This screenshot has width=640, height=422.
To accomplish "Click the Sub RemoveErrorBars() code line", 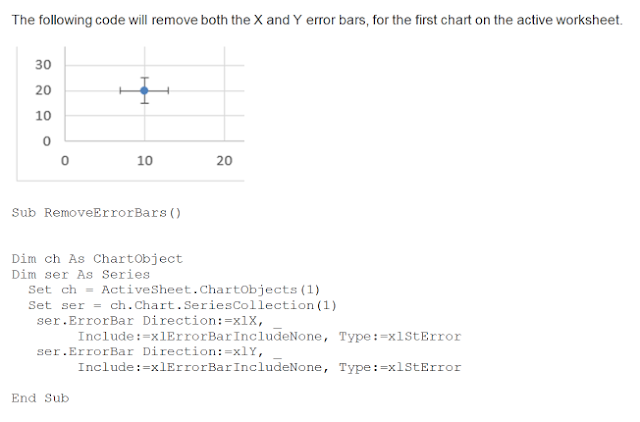I will [x=96, y=213].
